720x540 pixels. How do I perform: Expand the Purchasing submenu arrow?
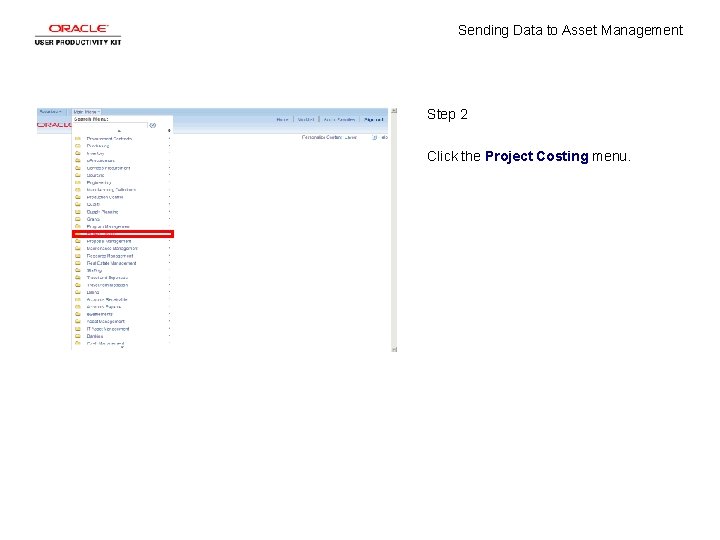click(x=169, y=146)
